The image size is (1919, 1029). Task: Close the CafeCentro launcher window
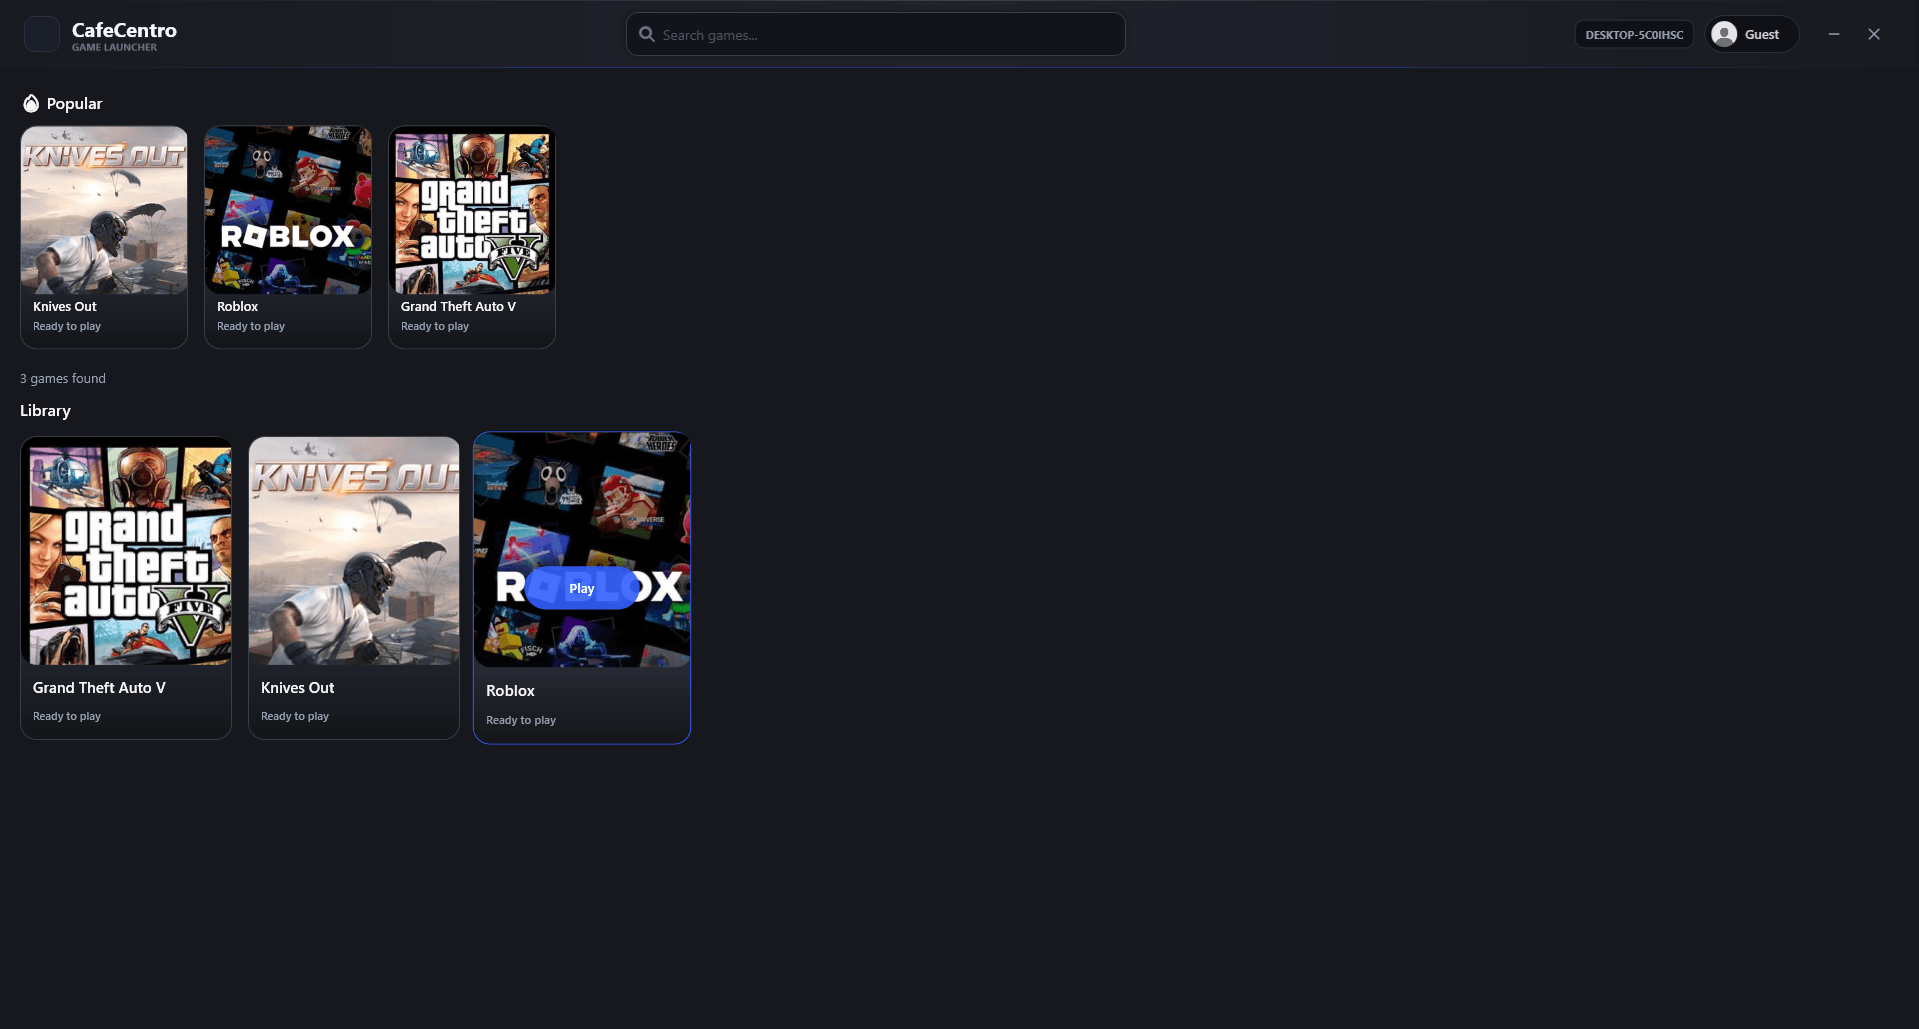click(1874, 34)
